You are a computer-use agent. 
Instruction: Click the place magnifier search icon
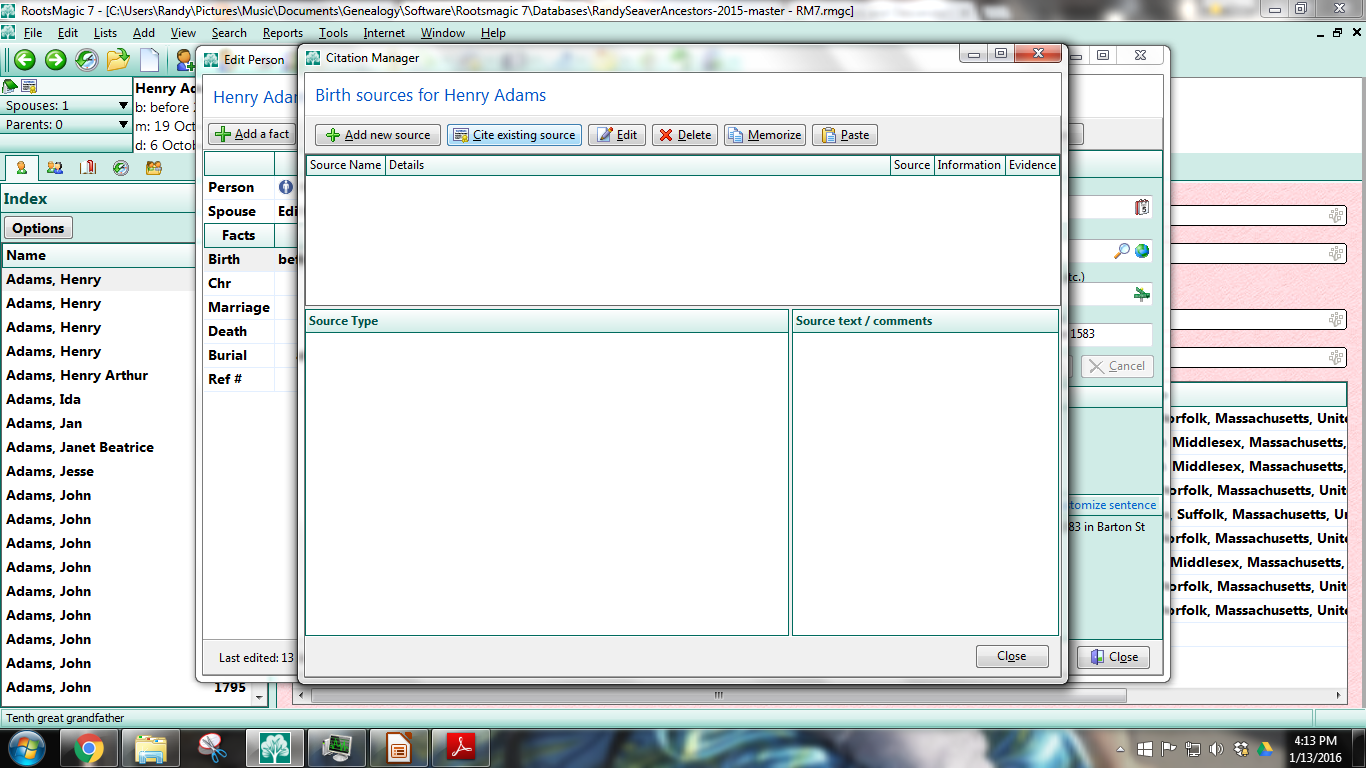pos(1122,251)
